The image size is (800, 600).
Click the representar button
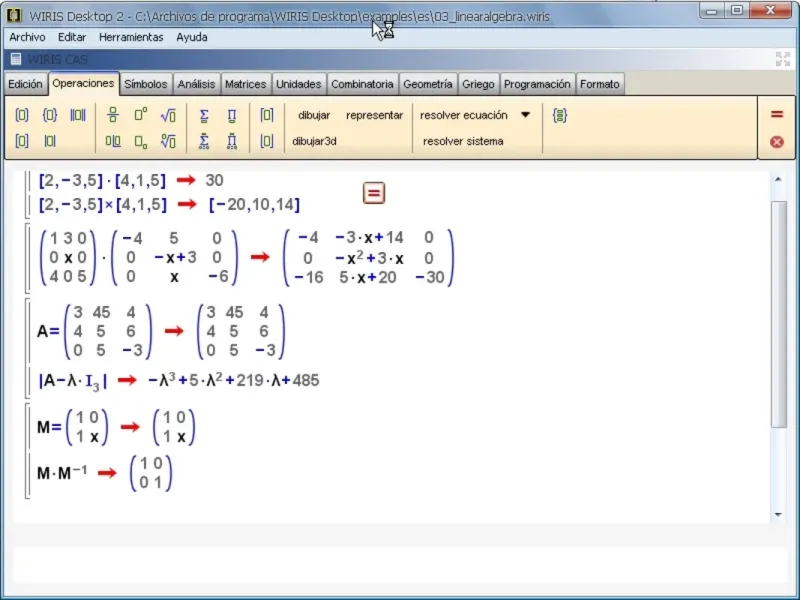(x=374, y=115)
